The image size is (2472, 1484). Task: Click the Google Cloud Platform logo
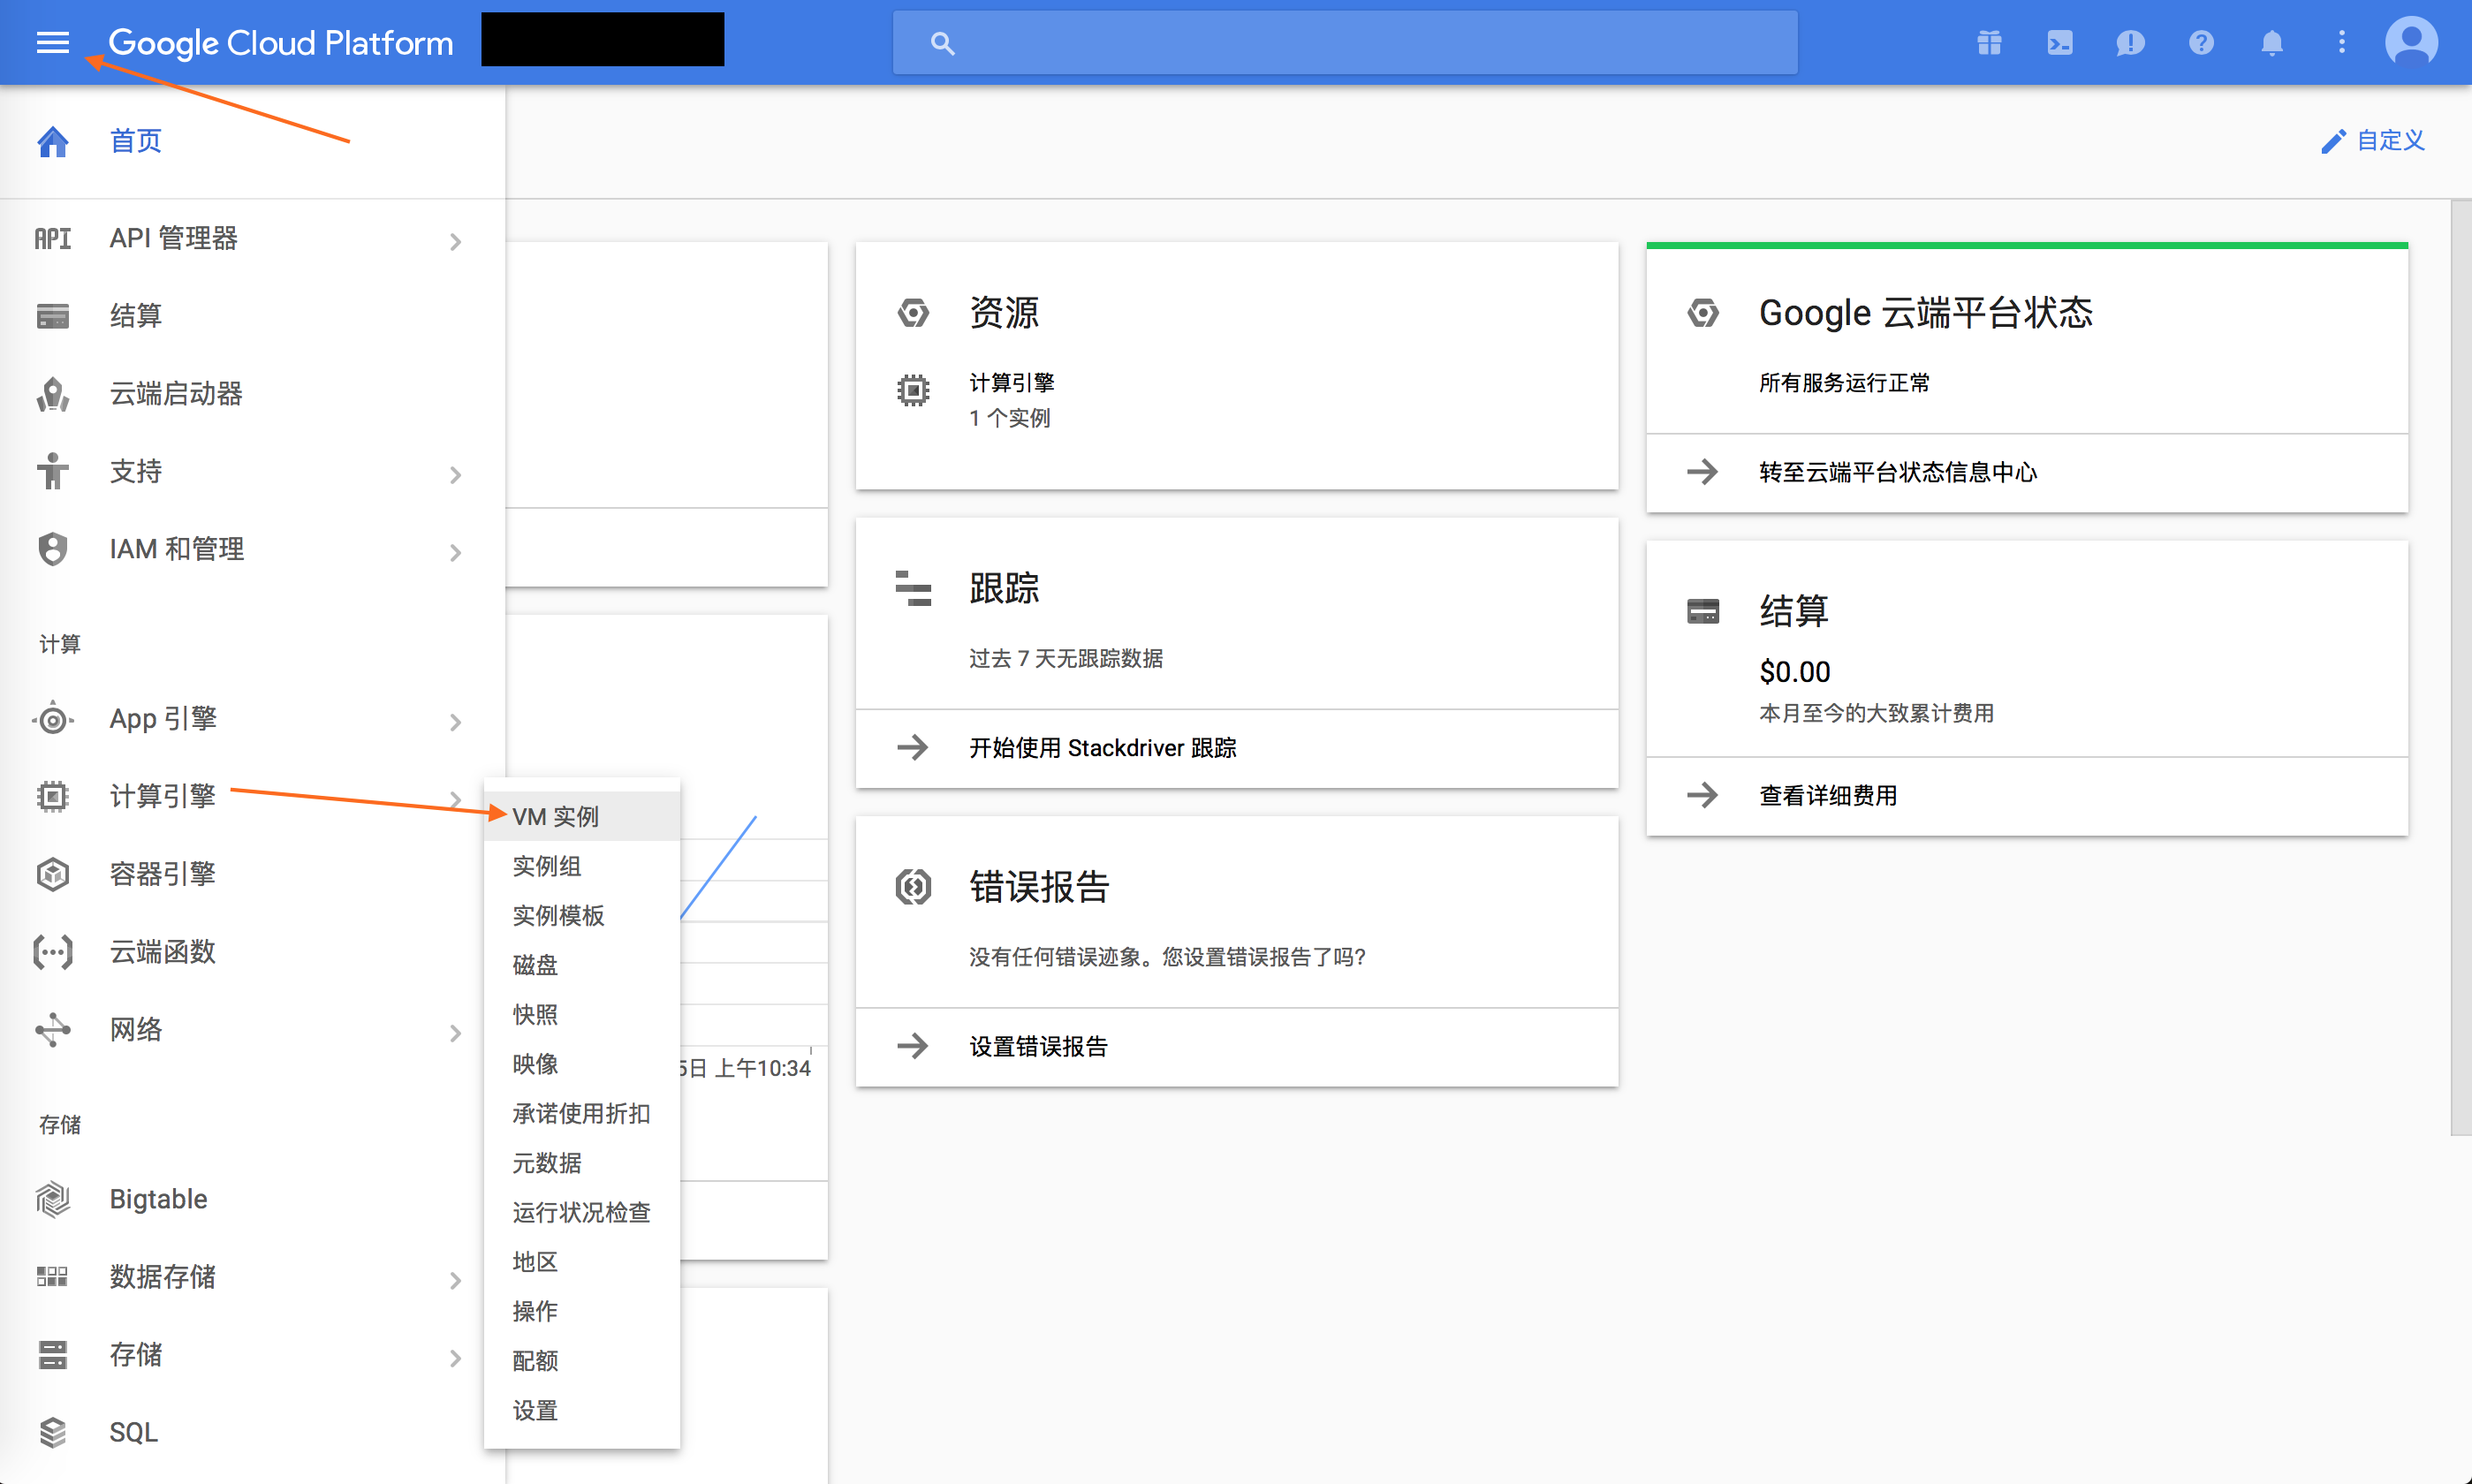click(x=280, y=43)
